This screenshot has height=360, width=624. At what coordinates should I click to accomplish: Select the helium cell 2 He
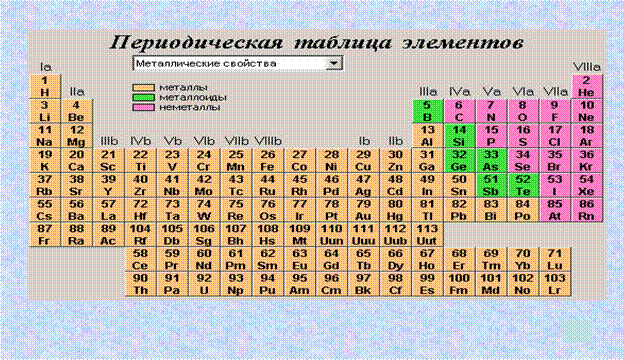(587, 87)
